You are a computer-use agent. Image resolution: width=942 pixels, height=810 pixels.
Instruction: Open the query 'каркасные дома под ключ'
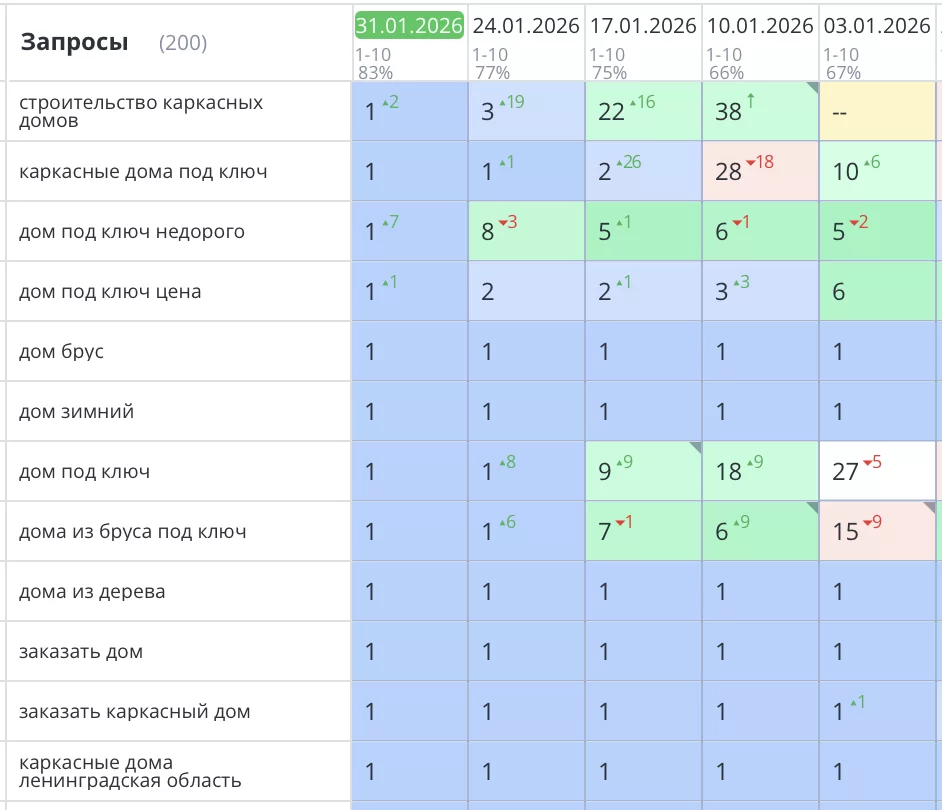click(143, 171)
